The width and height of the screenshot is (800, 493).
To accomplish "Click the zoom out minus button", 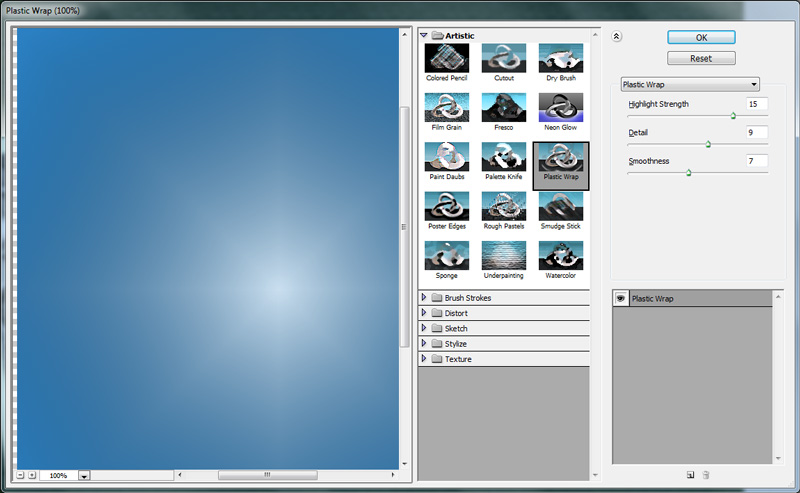I will pos(21,475).
